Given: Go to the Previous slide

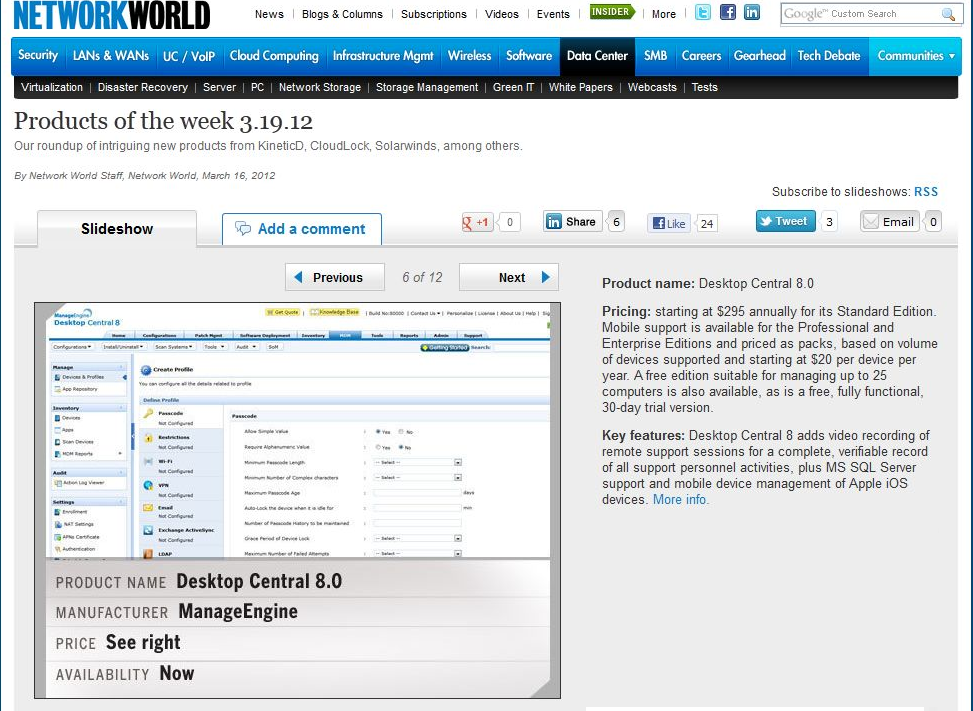Looking at the screenshot, I should coord(334,277).
